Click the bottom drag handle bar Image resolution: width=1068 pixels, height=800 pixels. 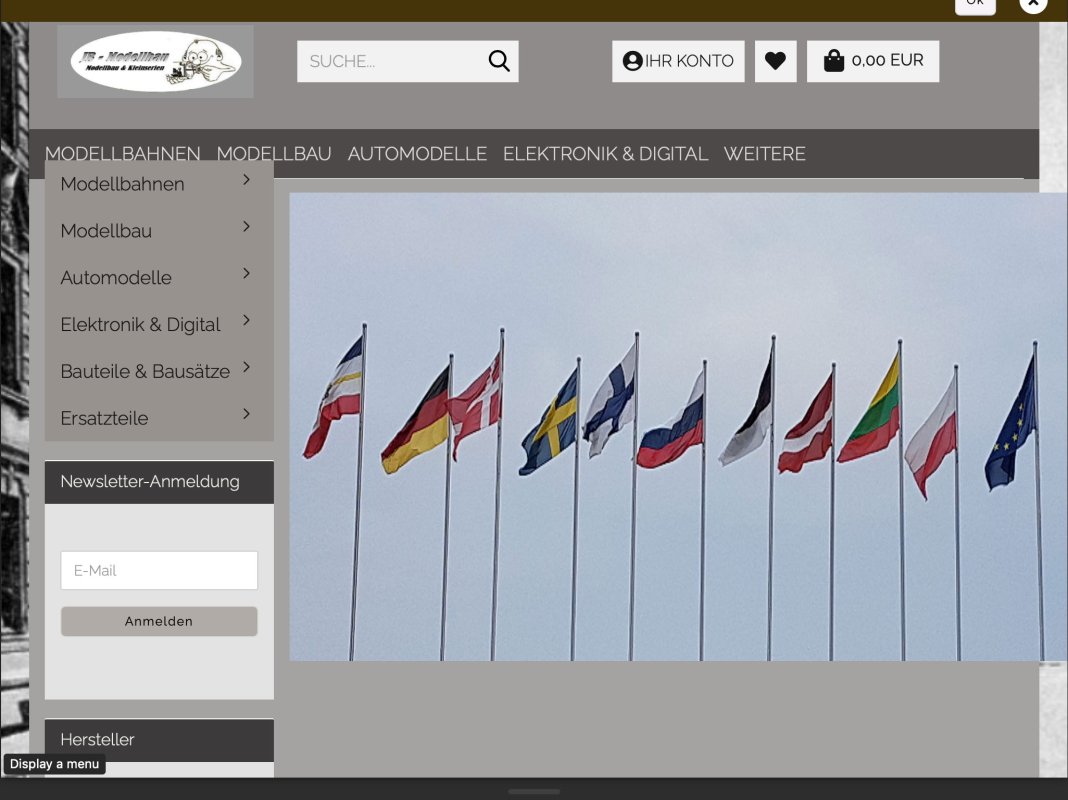point(534,791)
